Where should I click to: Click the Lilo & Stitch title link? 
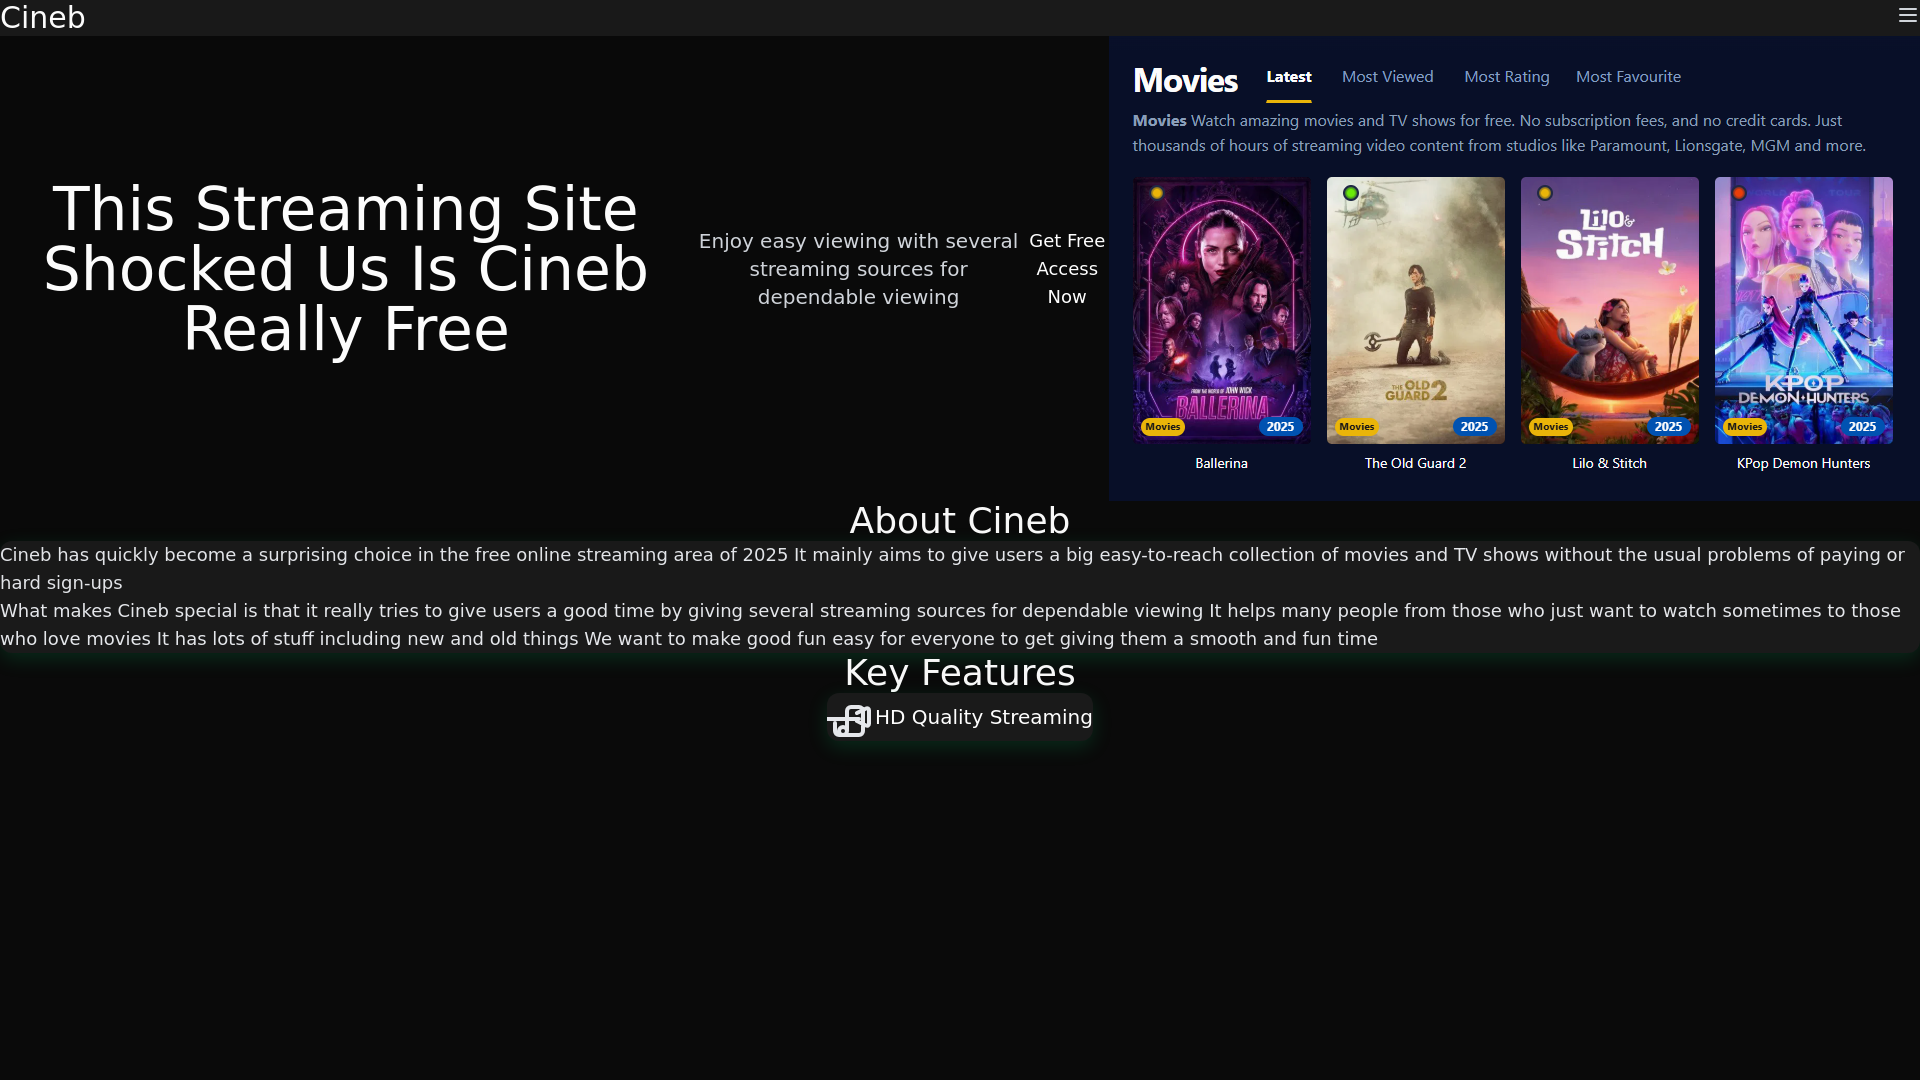(x=1609, y=463)
